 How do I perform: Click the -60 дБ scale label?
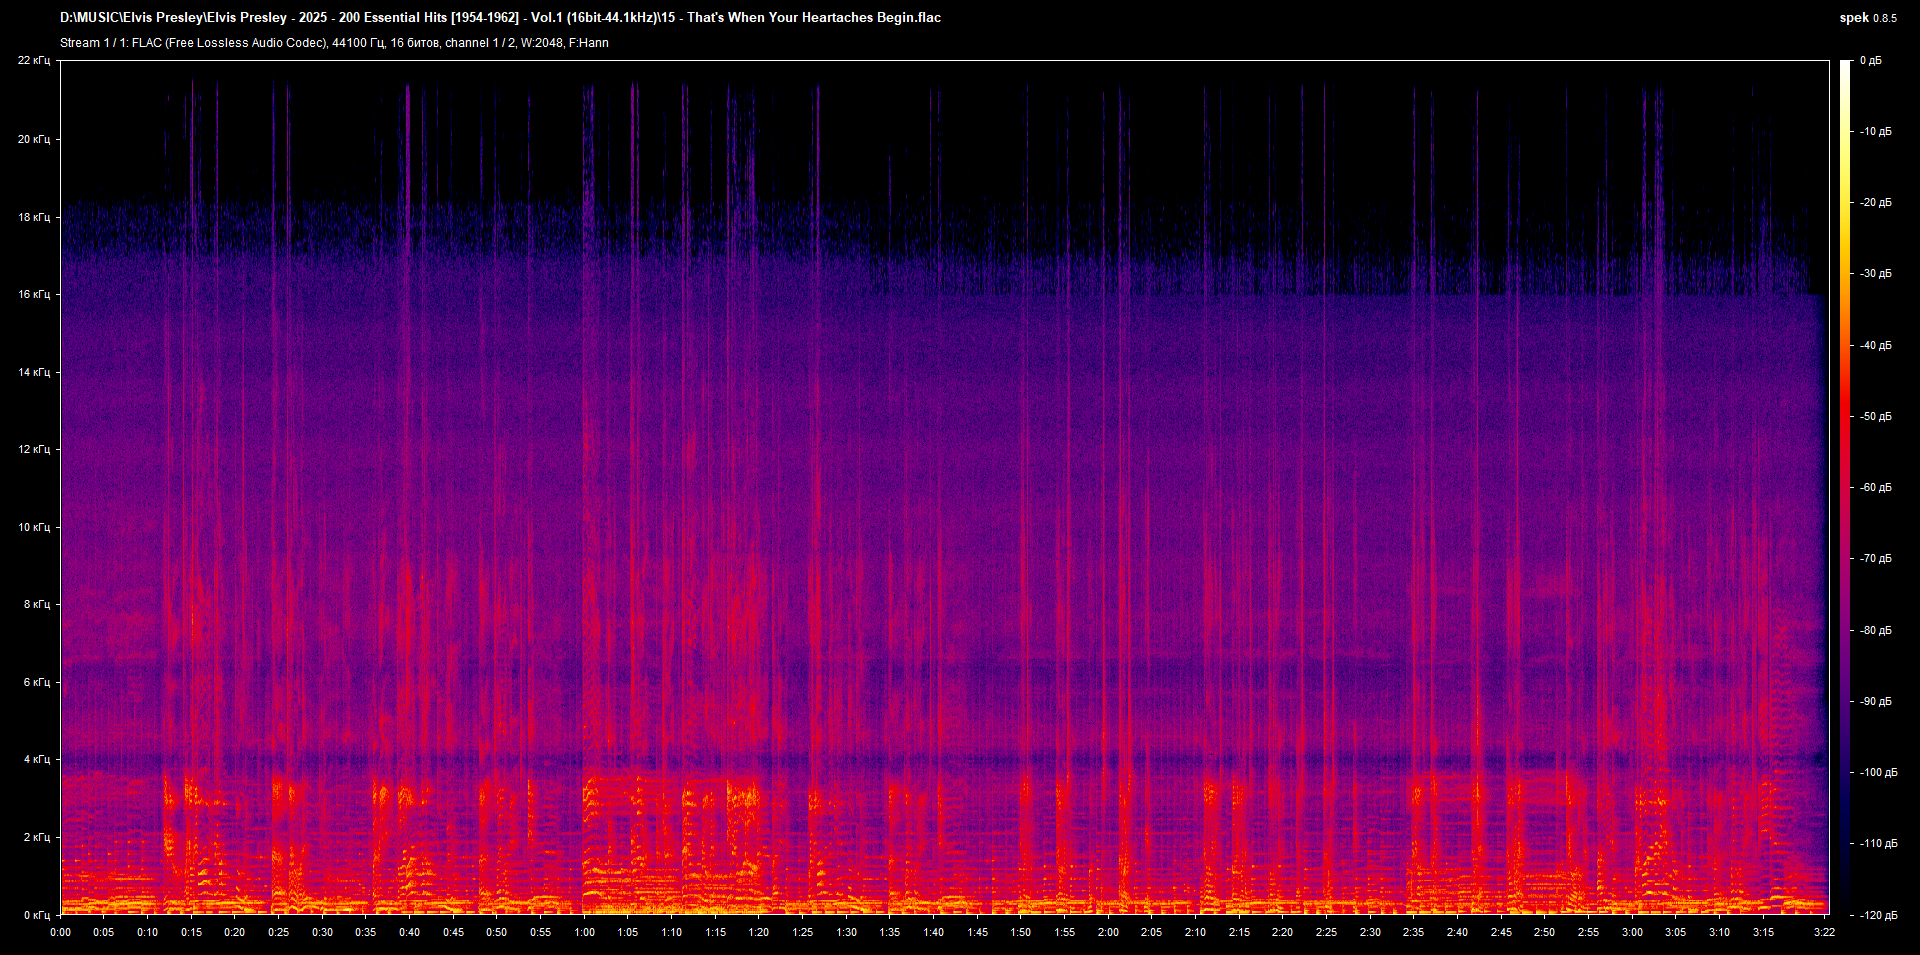[1875, 488]
